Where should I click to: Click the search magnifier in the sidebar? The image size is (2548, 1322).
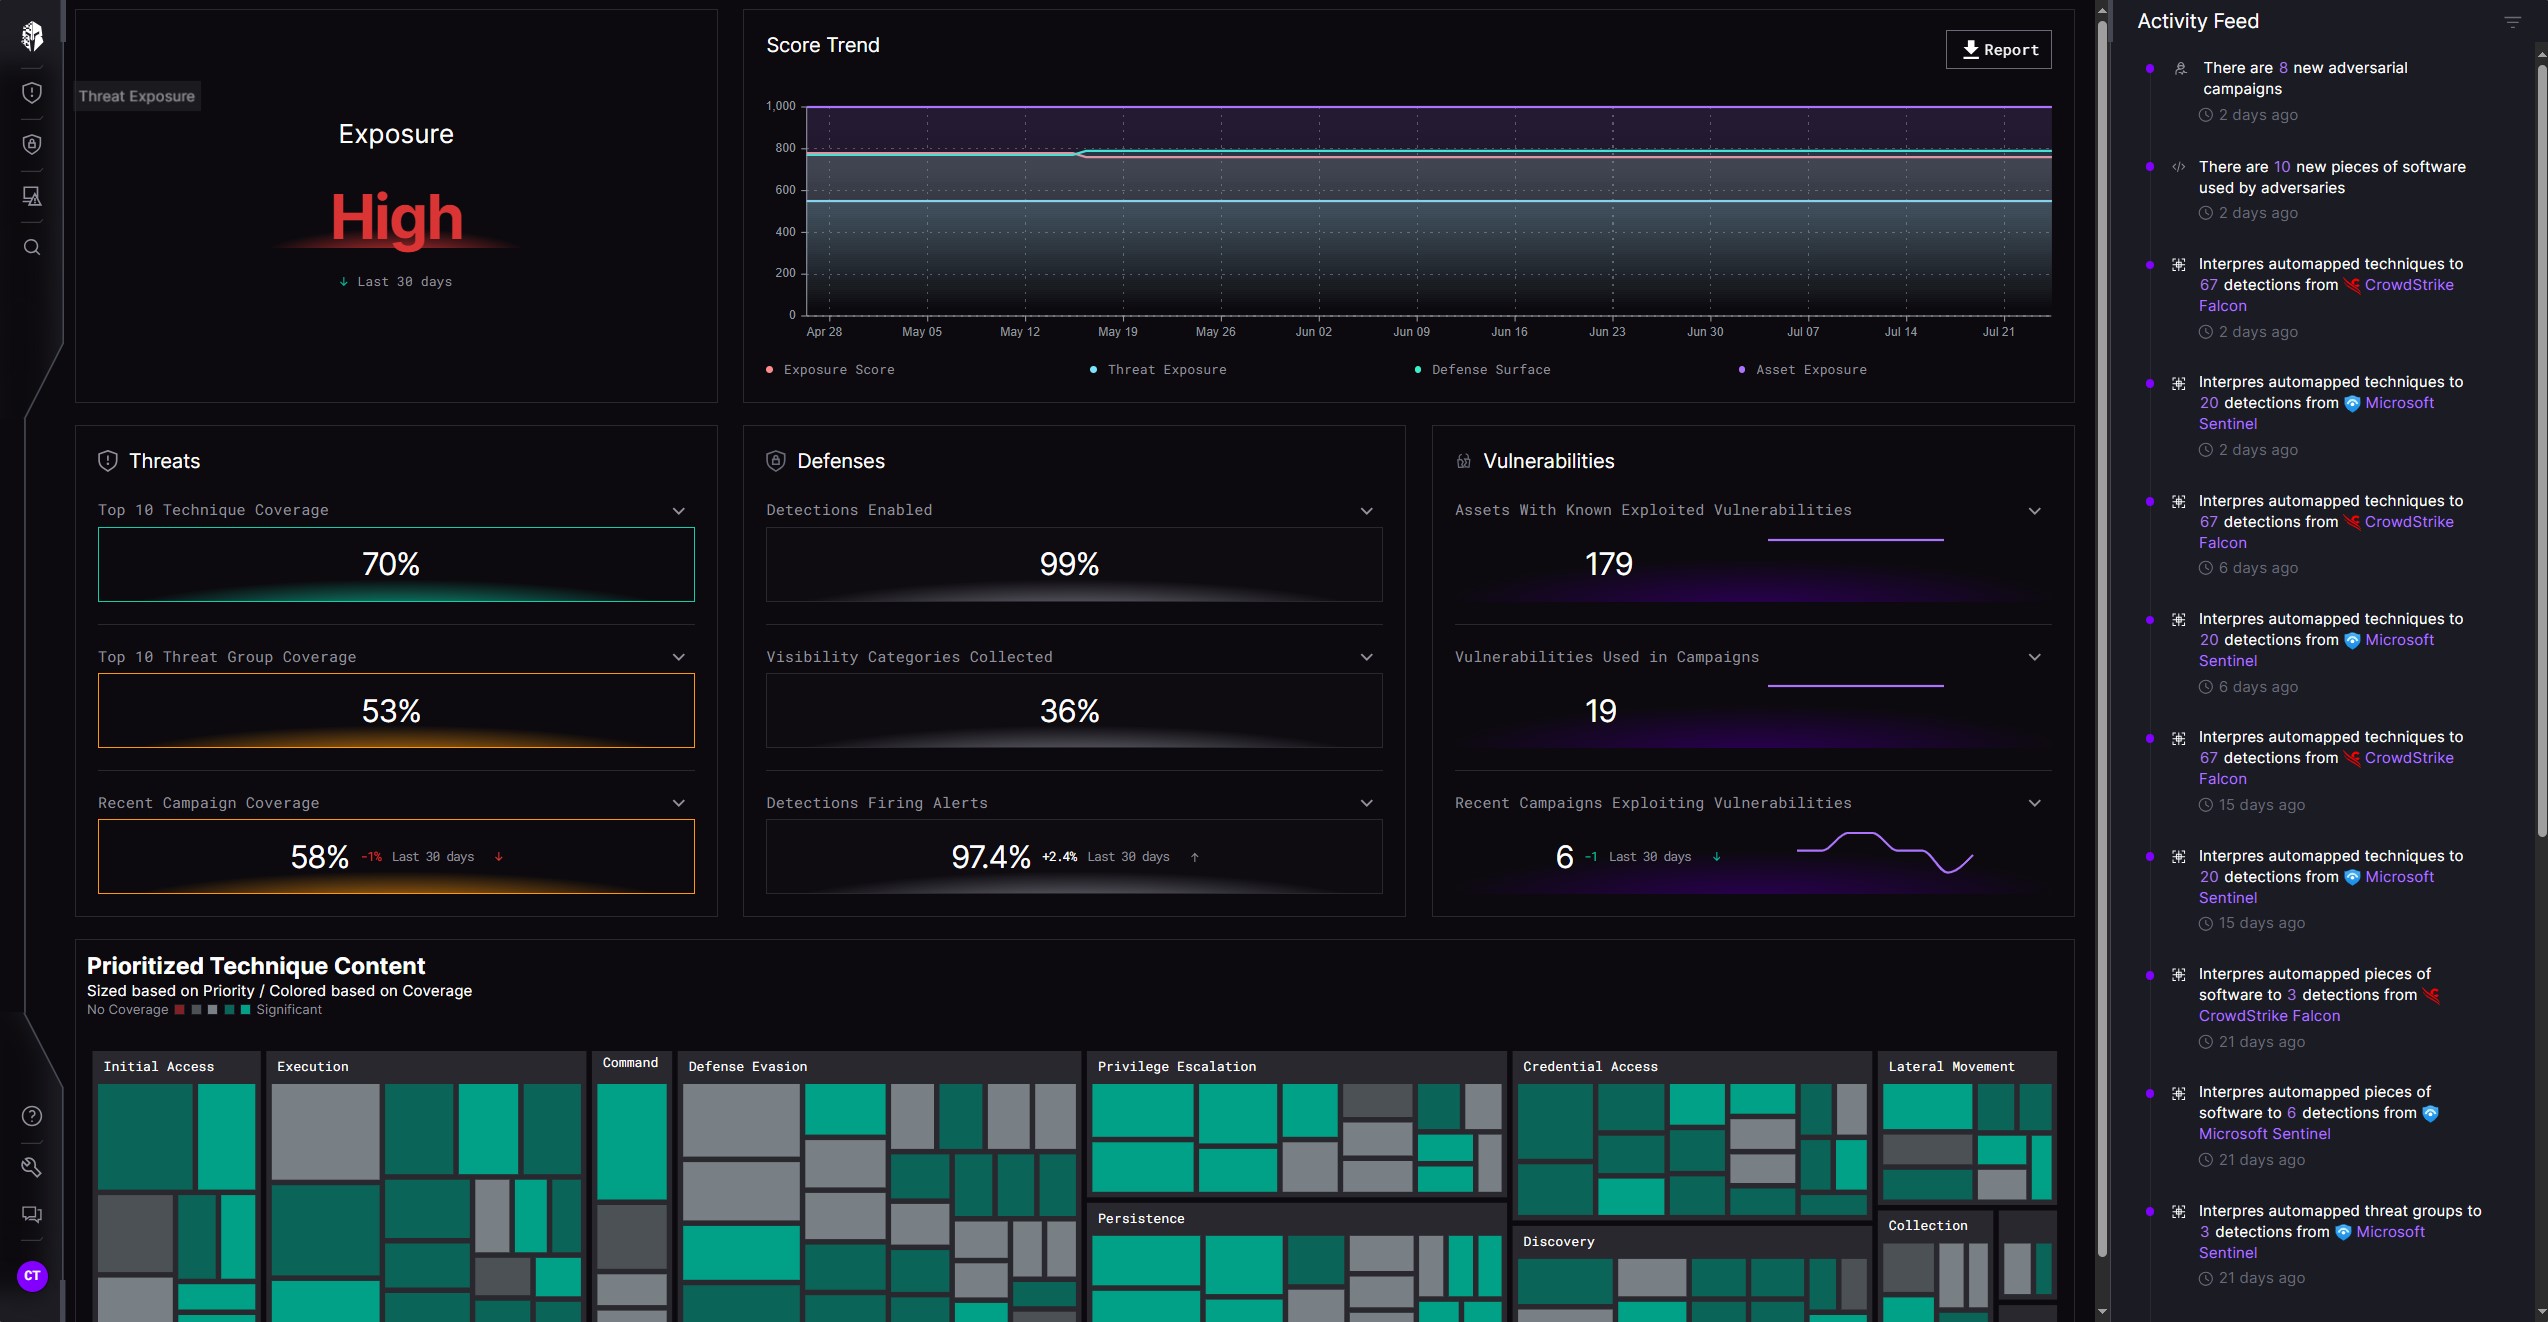32,247
